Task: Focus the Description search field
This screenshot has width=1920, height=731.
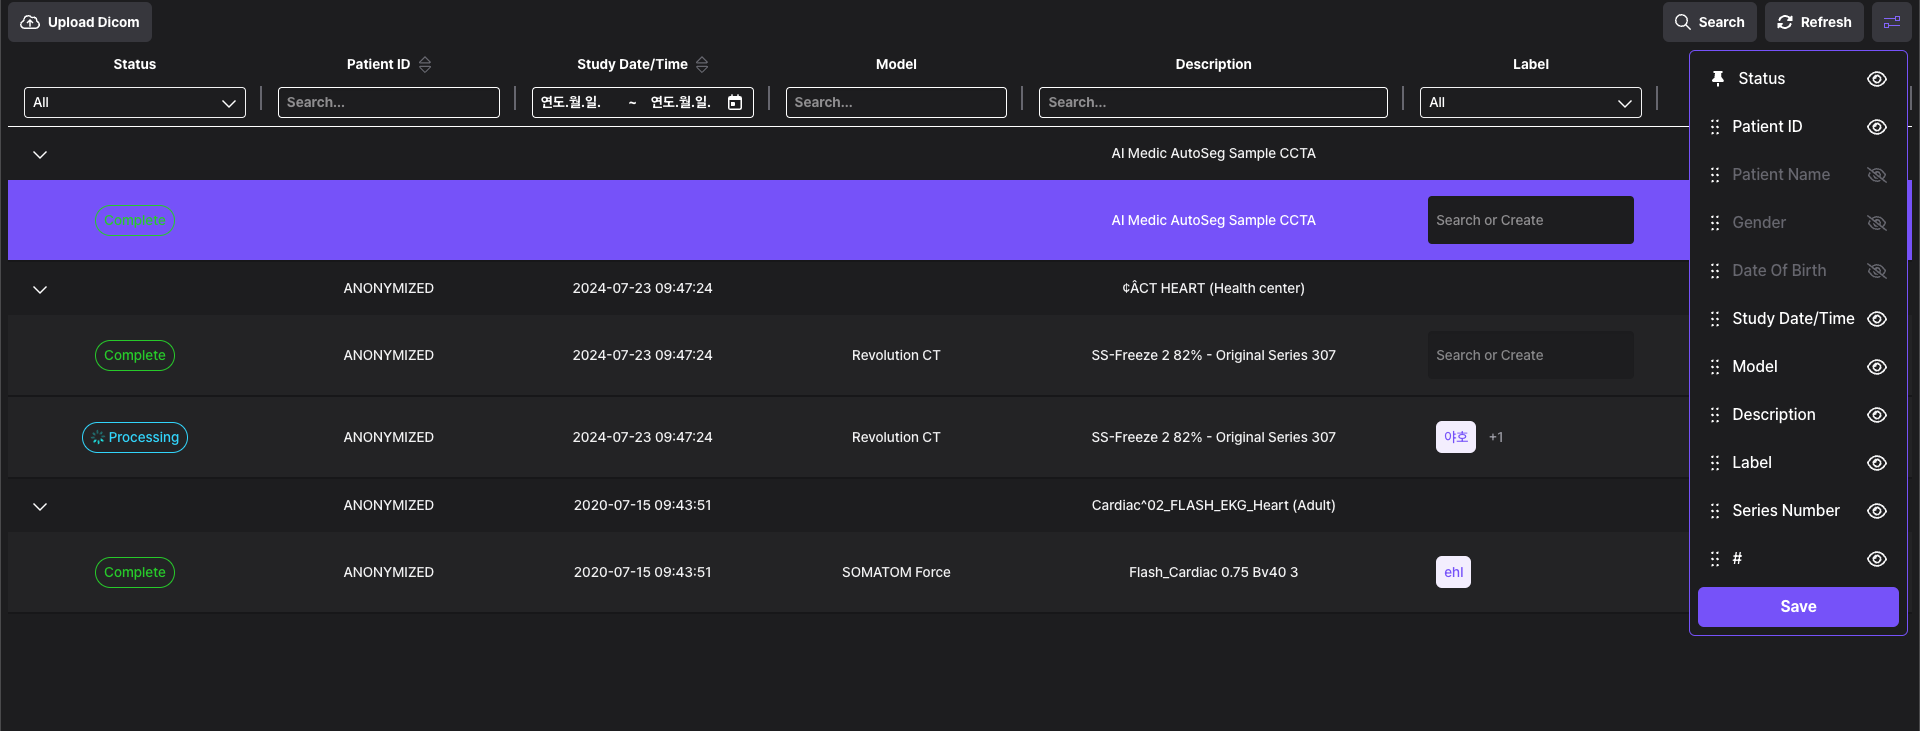Action: (1213, 102)
